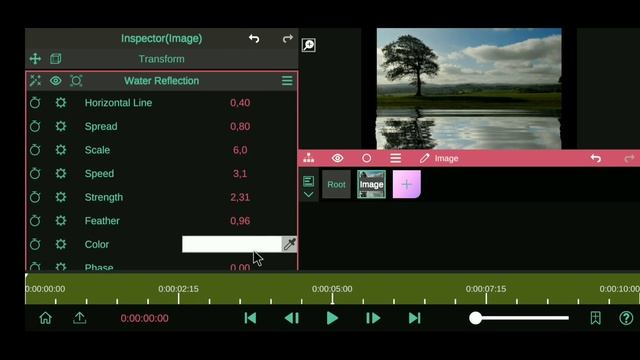Redo in the Inspector header

pyautogui.click(x=288, y=39)
